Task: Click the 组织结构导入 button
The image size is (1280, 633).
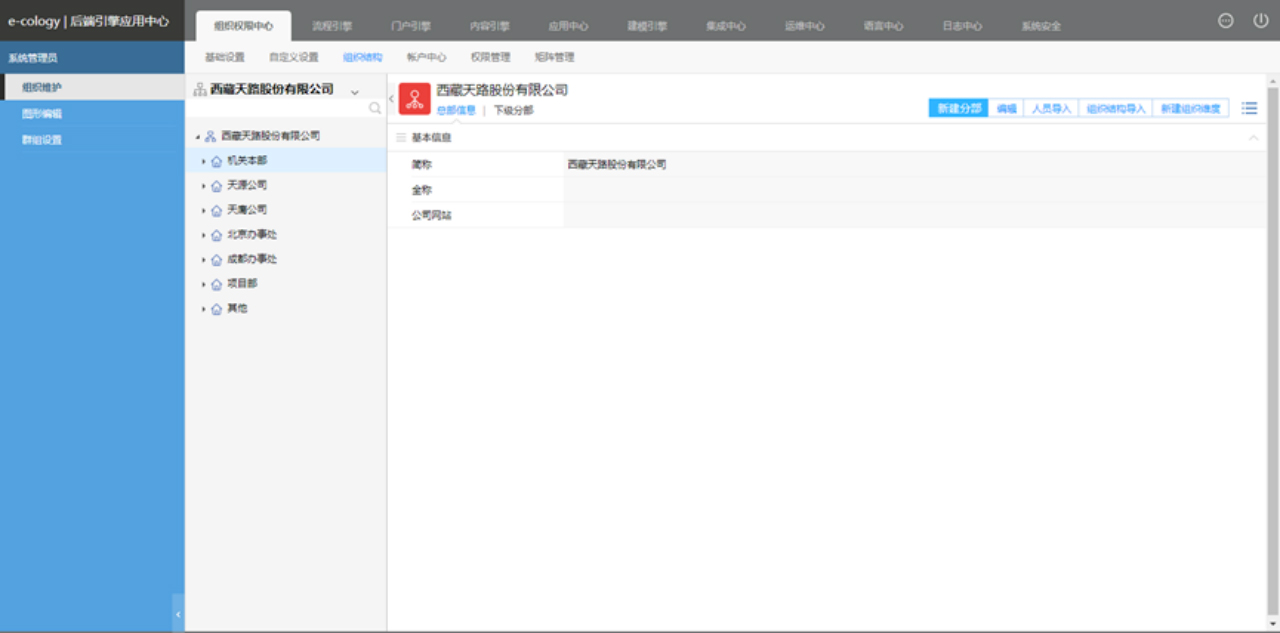Action: (1116, 108)
